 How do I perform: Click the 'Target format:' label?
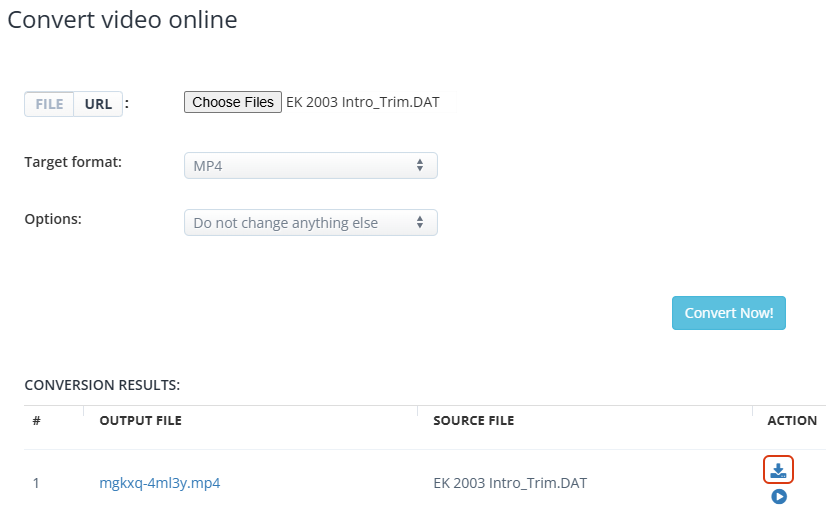[73, 161]
